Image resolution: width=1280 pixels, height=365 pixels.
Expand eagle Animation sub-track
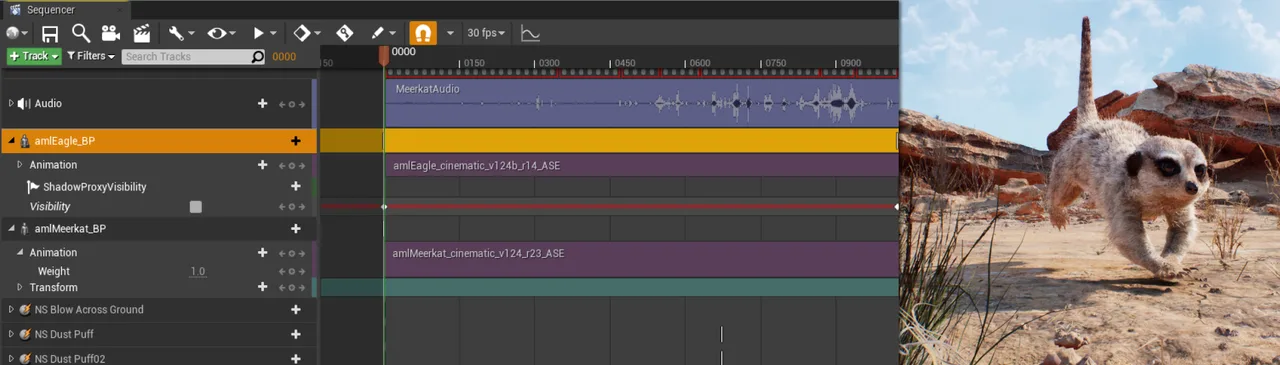click(x=20, y=165)
